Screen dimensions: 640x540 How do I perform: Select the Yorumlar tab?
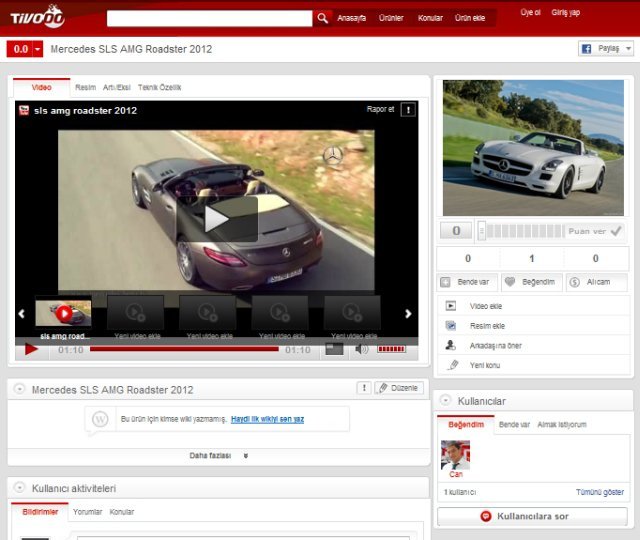(88, 512)
